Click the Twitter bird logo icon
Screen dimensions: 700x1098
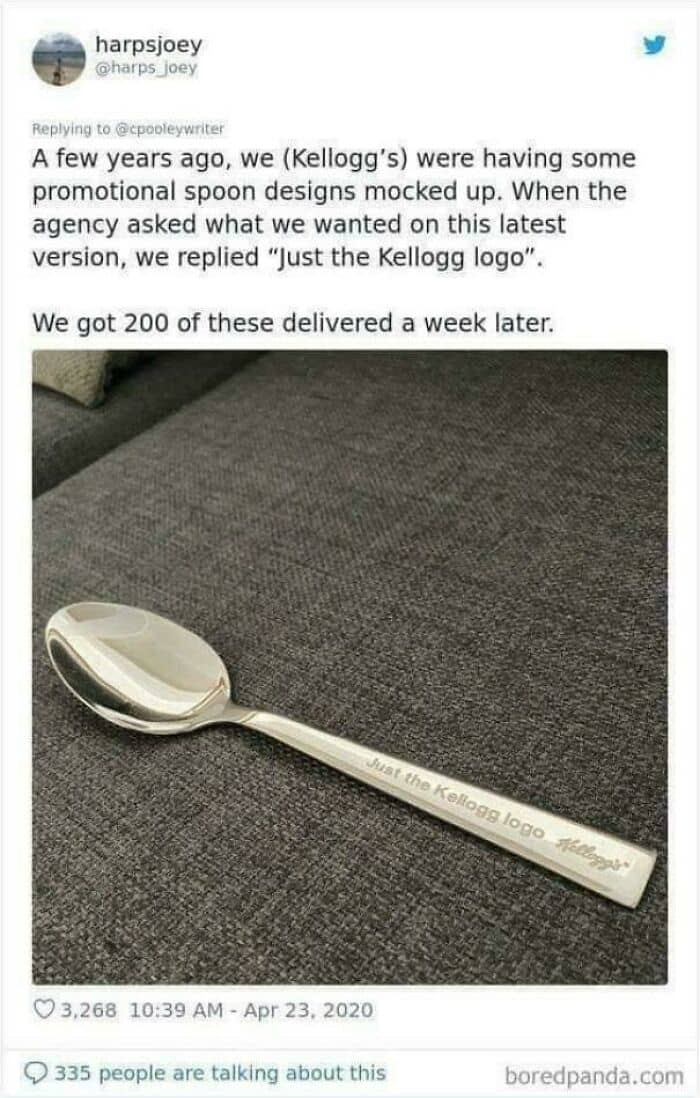pos(654,46)
